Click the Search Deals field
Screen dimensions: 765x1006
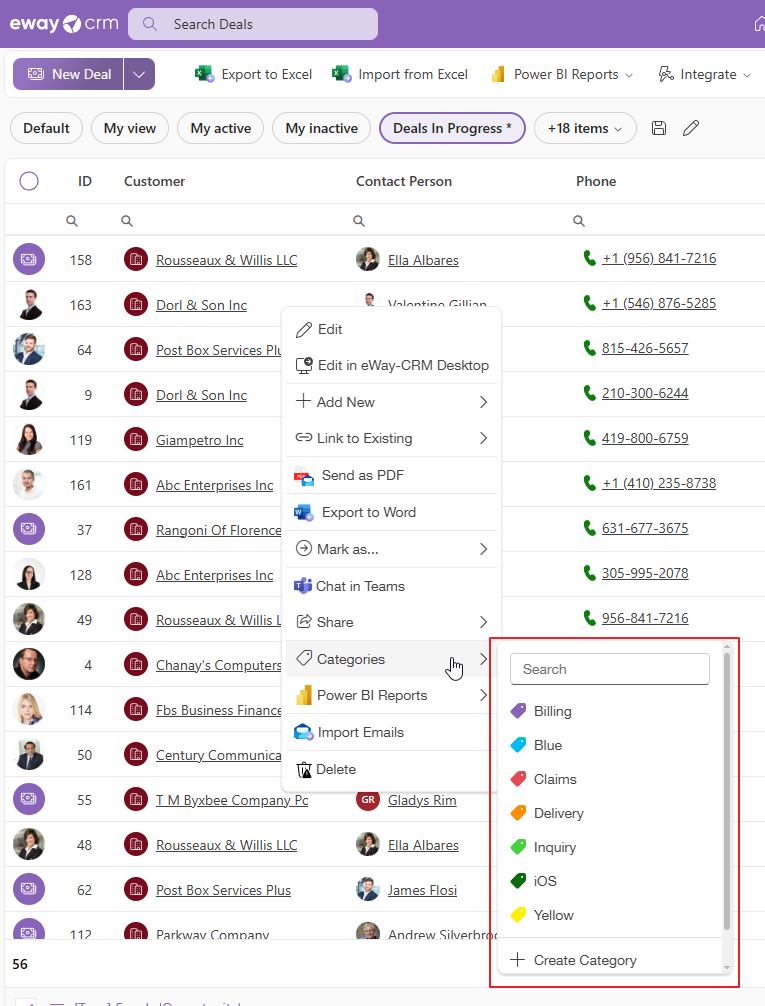point(253,24)
